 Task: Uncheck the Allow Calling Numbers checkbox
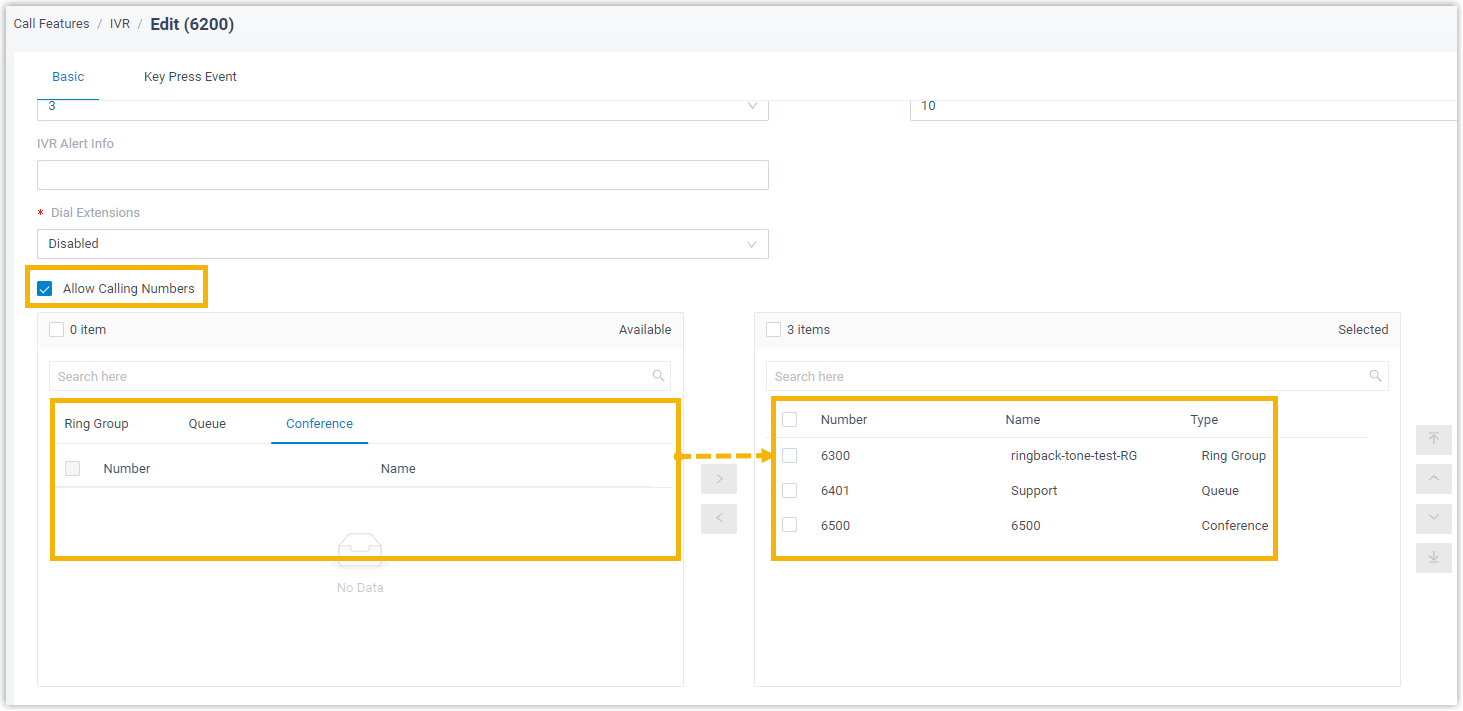[45, 289]
